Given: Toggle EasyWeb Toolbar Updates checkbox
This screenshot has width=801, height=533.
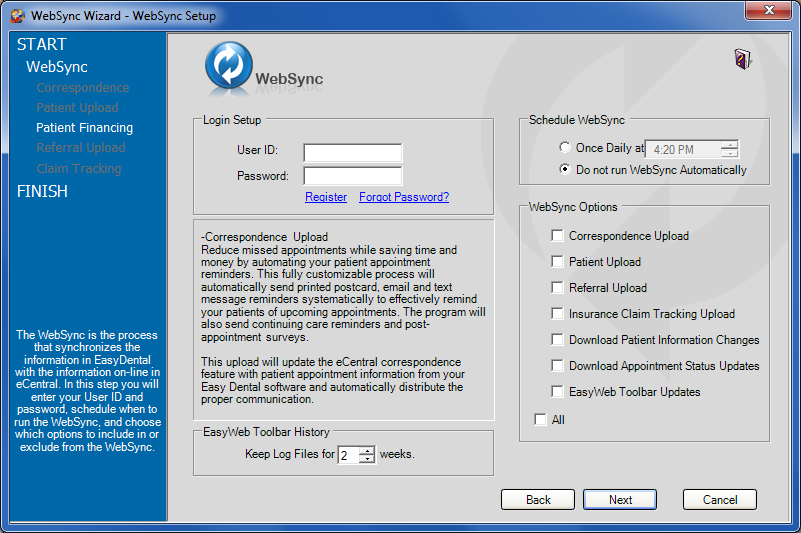Looking at the screenshot, I should pyautogui.click(x=558, y=392).
